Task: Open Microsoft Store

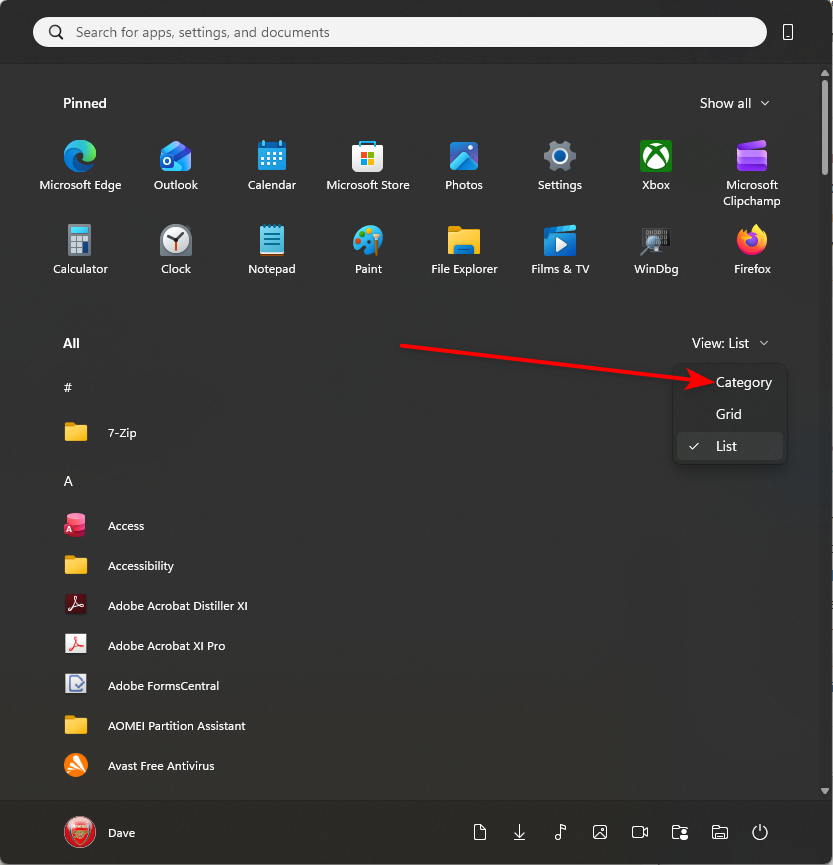Action: coord(367,165)
